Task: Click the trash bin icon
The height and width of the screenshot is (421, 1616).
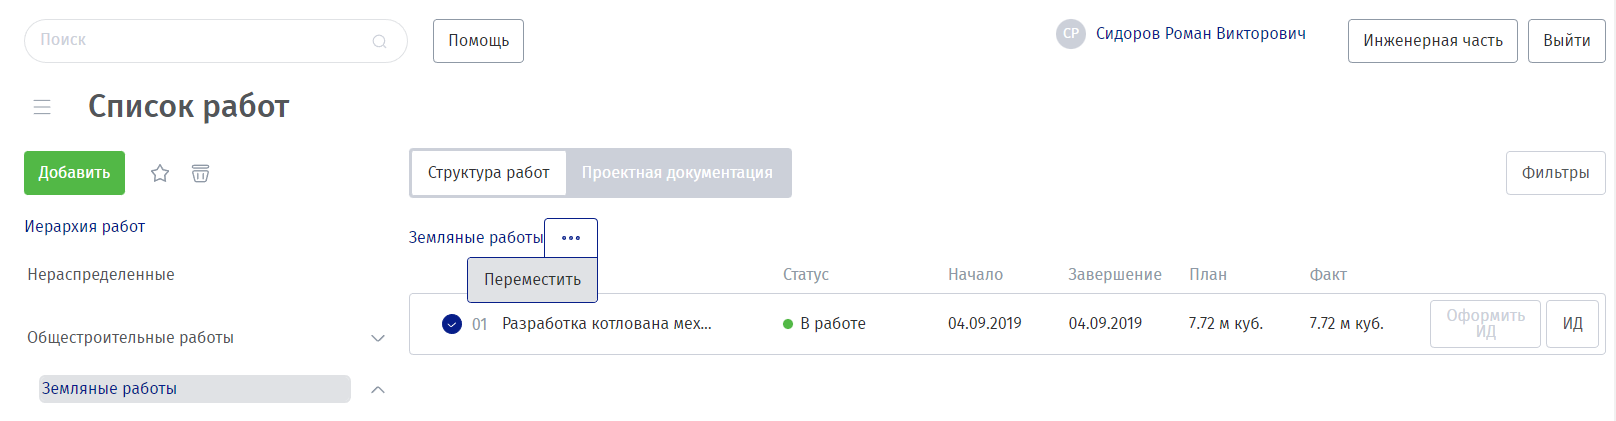Action: 201,173
